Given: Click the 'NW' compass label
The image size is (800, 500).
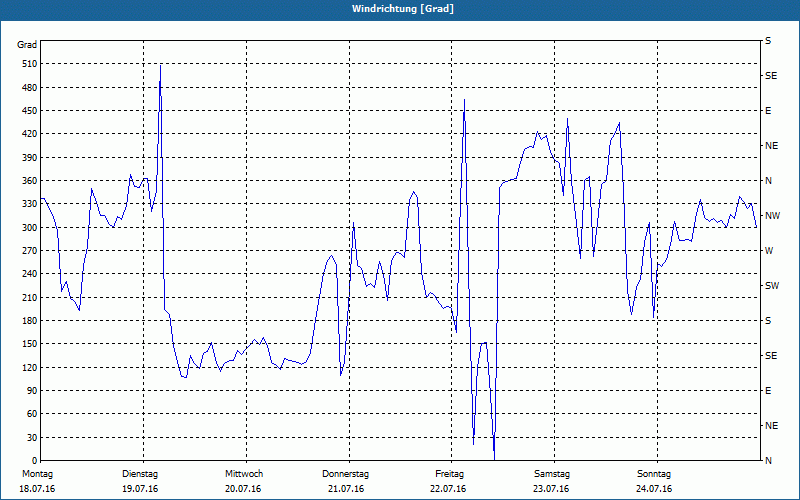Looking at the screenshot, I should click(x=772, y=216).
